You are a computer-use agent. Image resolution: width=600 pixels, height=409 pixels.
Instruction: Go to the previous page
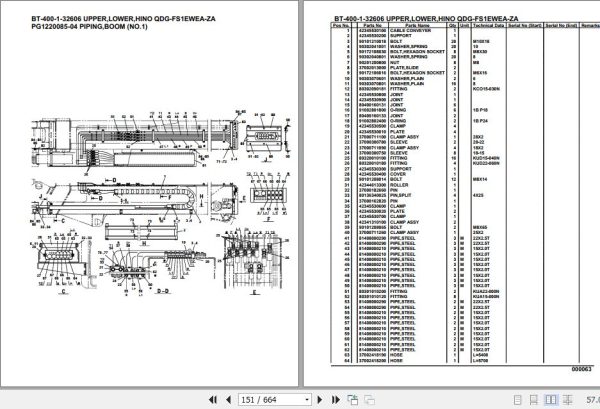tap(228, 400)
